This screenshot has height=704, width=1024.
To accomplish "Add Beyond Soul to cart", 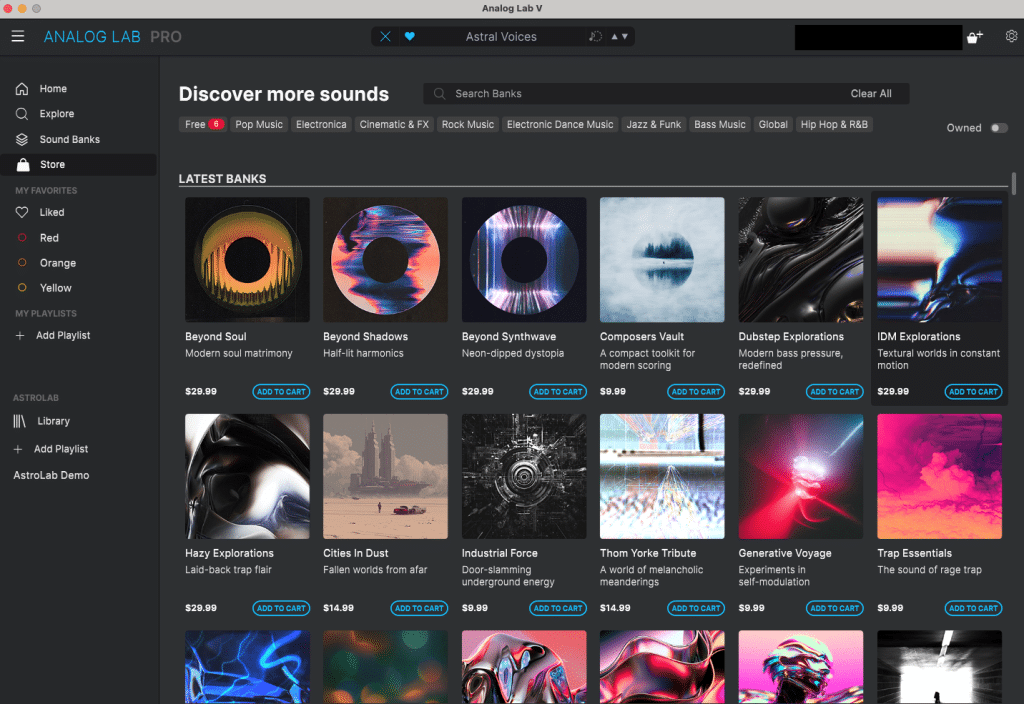I will (281, 392).
